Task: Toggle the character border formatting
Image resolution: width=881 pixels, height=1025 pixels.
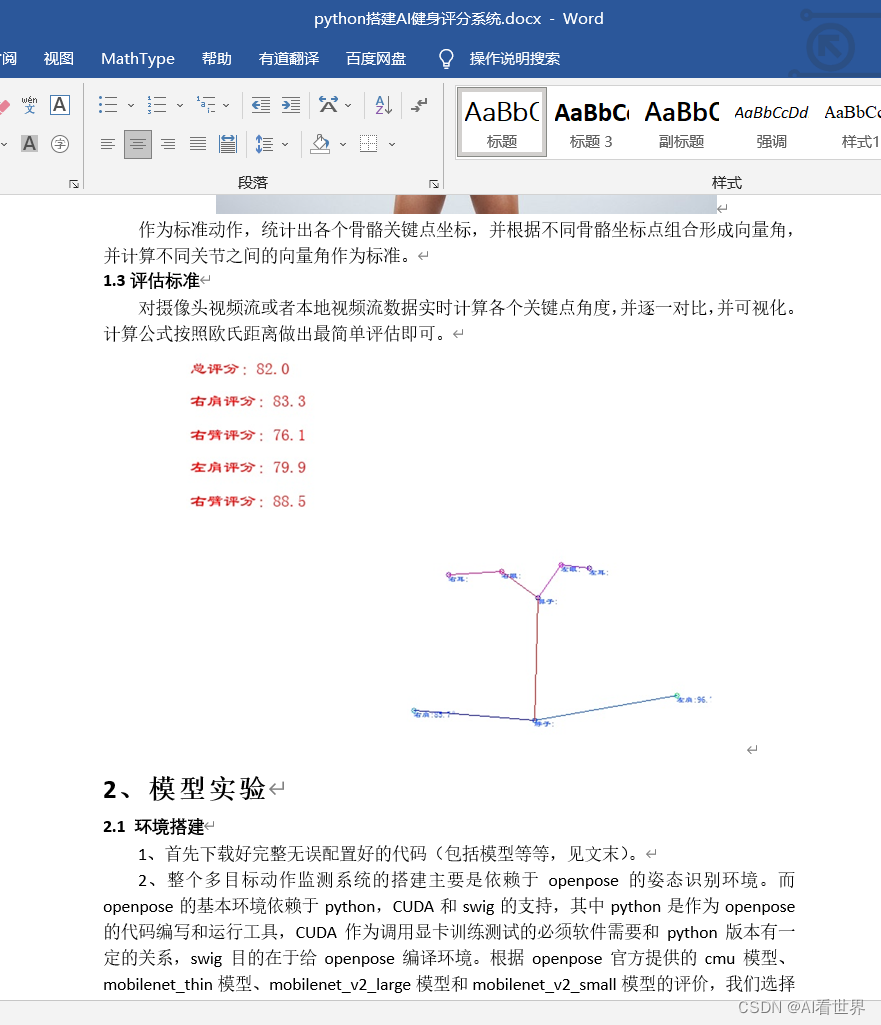Action: pos(60,105)
